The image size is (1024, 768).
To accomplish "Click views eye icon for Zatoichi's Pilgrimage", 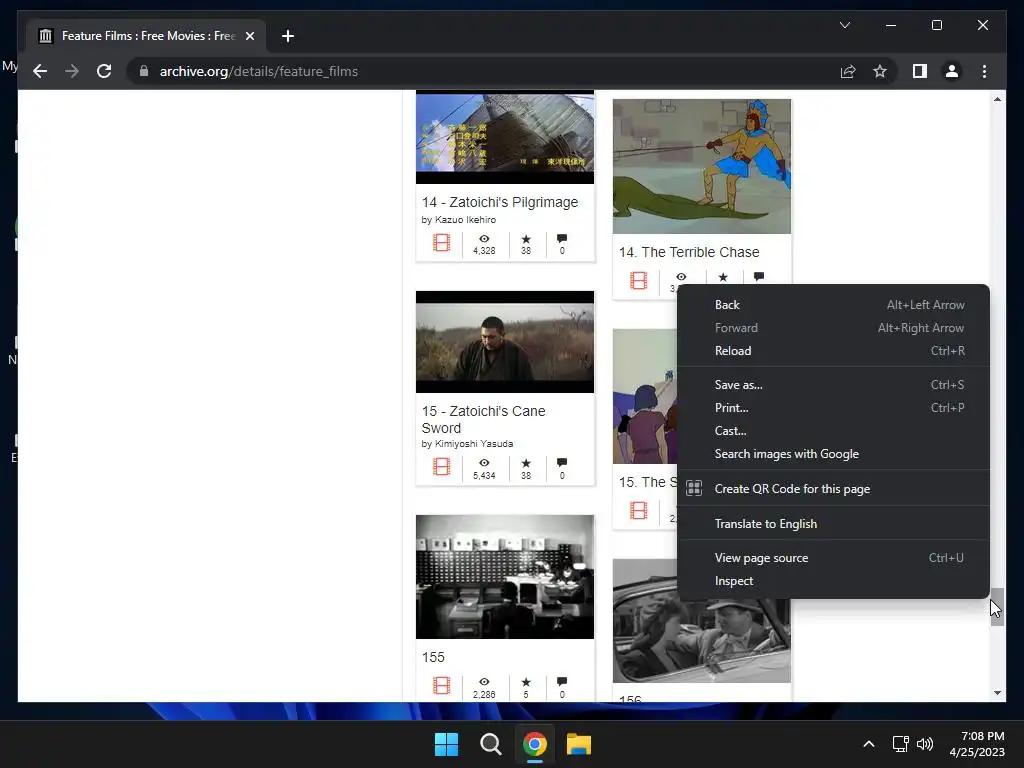I will pos(484,239).
